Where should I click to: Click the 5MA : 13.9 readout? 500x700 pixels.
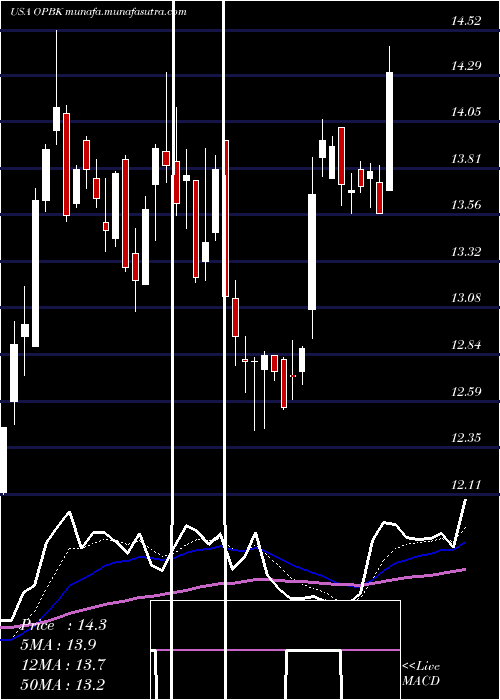pos(59,644)
